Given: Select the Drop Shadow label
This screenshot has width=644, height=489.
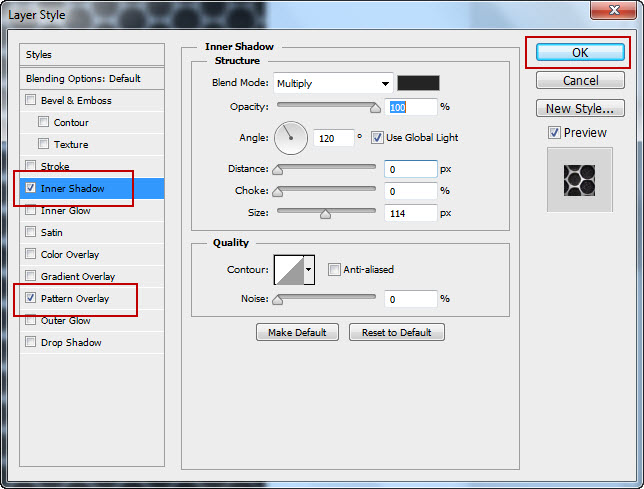Looking at the screenshot, I should pyautogui.click(x=71, y=342).
